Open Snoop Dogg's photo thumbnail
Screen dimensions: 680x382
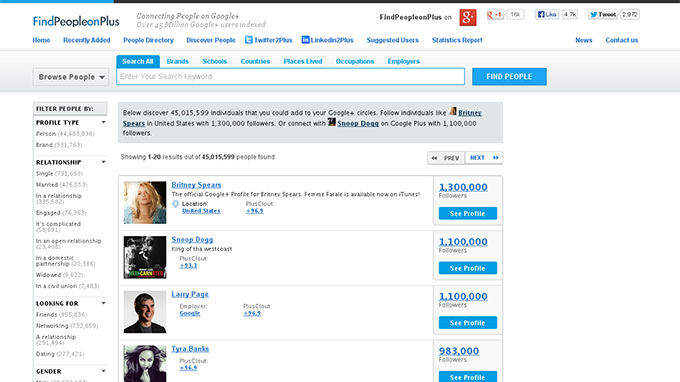145,257
